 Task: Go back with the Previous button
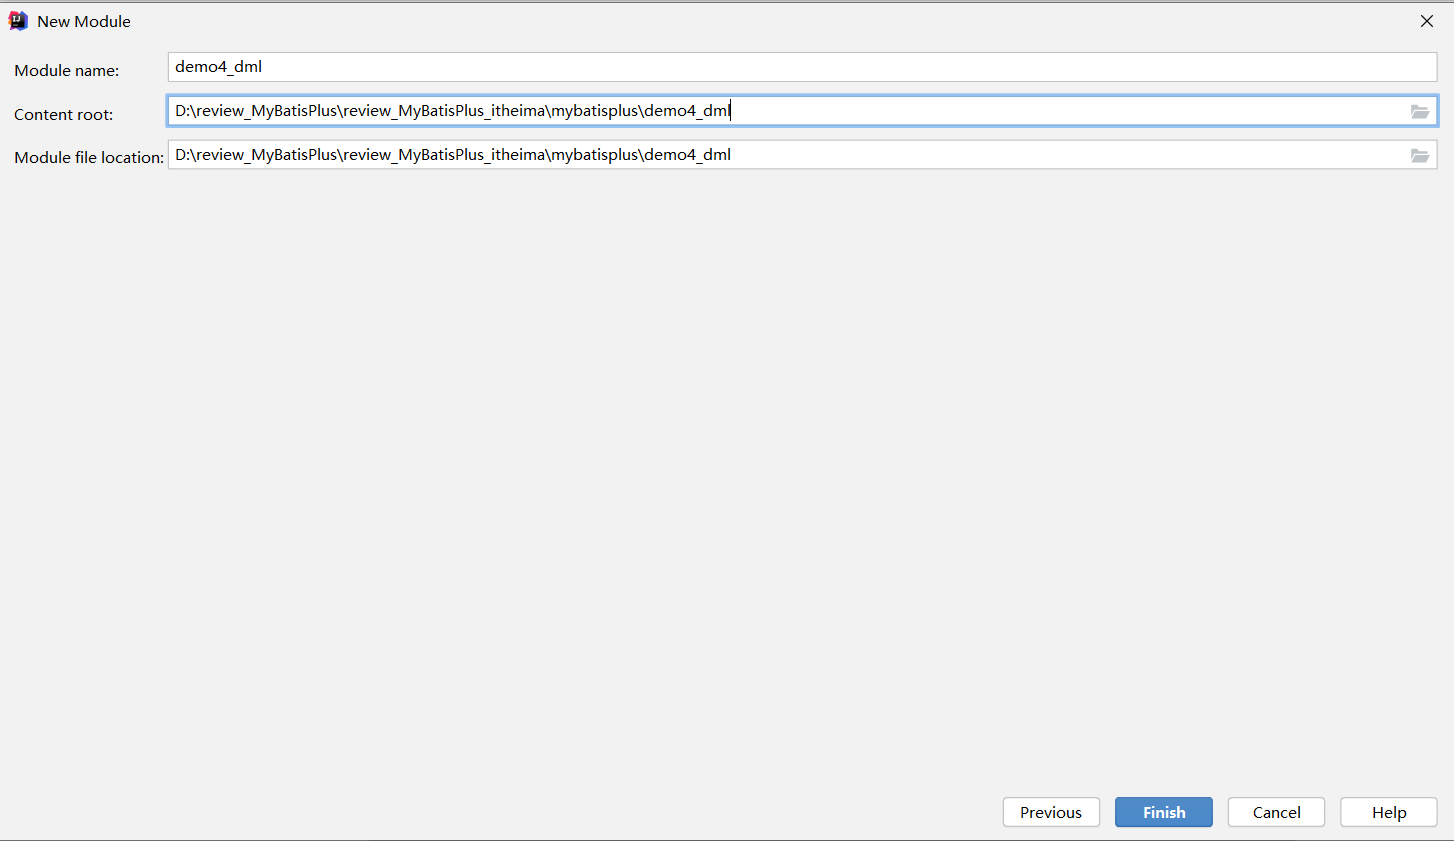pos(1051,812)
